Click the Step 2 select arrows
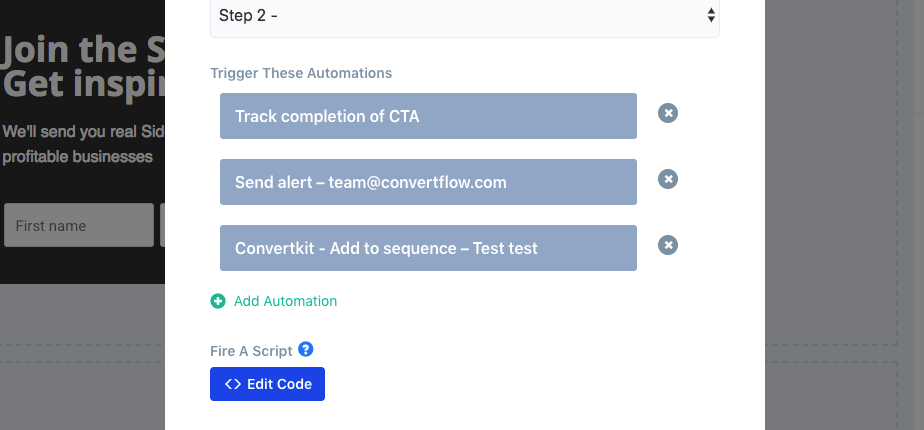The width and height of the screenshot is (924, 430). coord(710,16)
